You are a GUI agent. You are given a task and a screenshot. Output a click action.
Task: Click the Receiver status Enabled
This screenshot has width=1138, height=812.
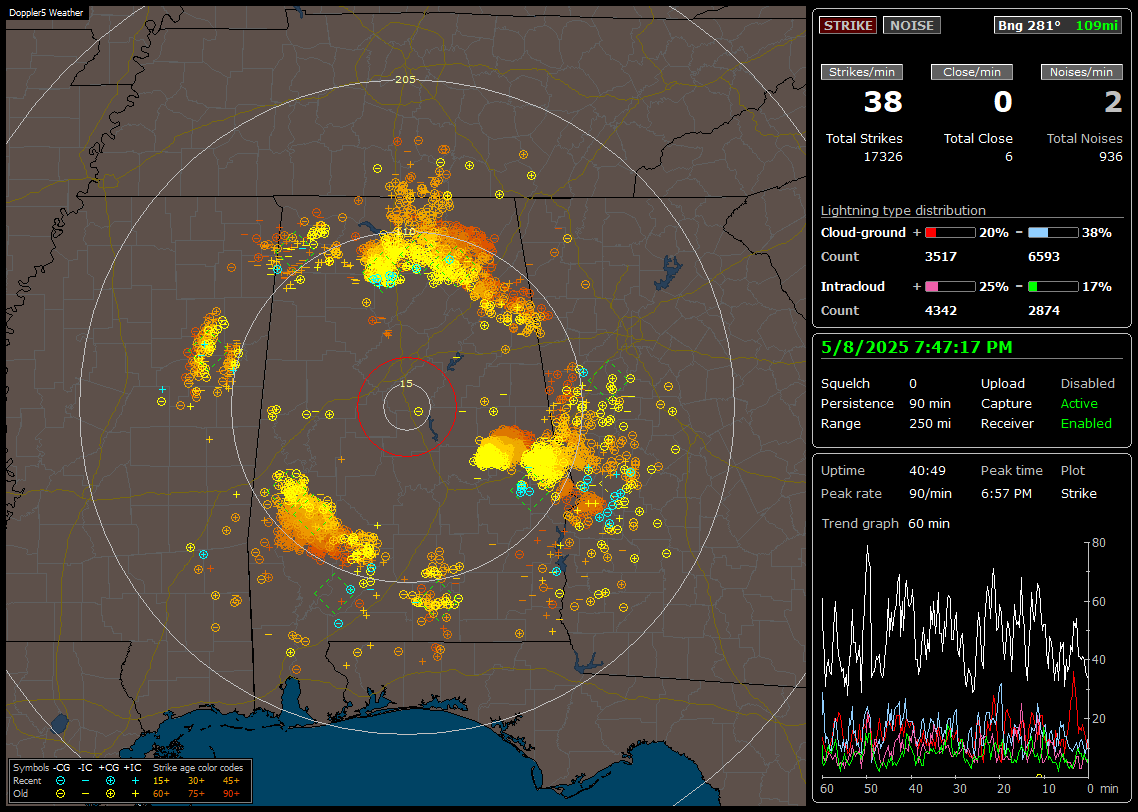point(1086,424)
